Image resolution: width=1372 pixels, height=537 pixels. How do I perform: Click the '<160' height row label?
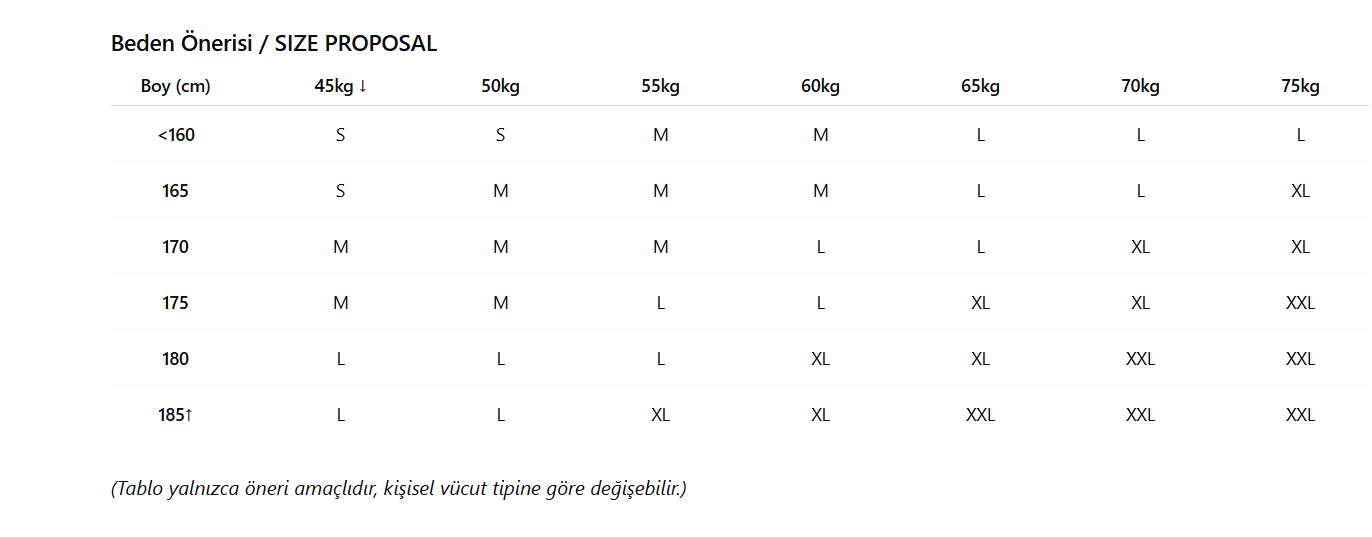click(x=176, y=135)
